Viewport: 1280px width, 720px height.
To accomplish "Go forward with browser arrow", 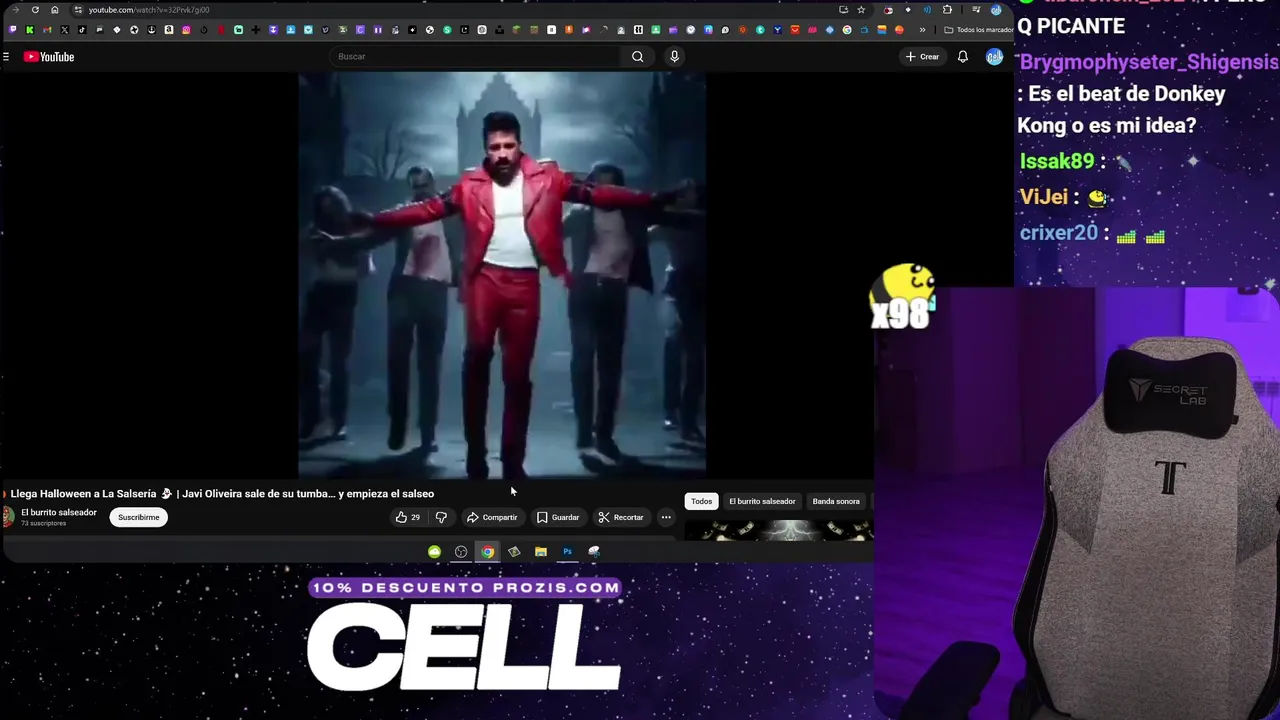I will click(15, 10).
